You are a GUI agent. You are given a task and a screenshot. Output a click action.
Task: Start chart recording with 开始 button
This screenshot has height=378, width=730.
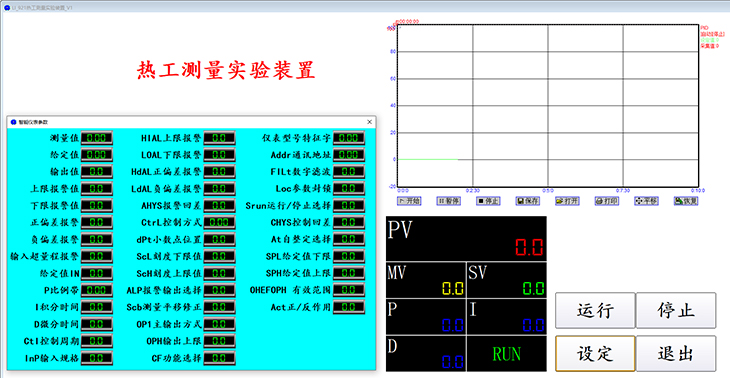pos(409,201)
